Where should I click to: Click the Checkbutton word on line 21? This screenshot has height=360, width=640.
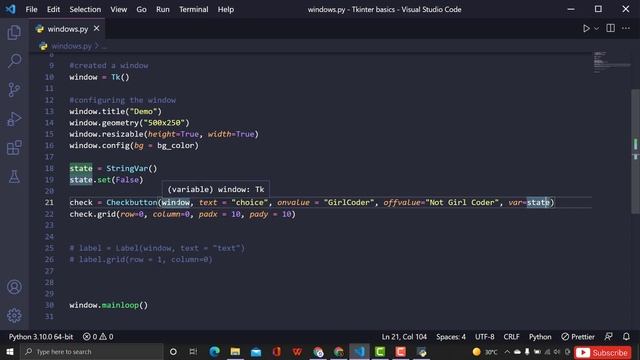click(131, 202)
